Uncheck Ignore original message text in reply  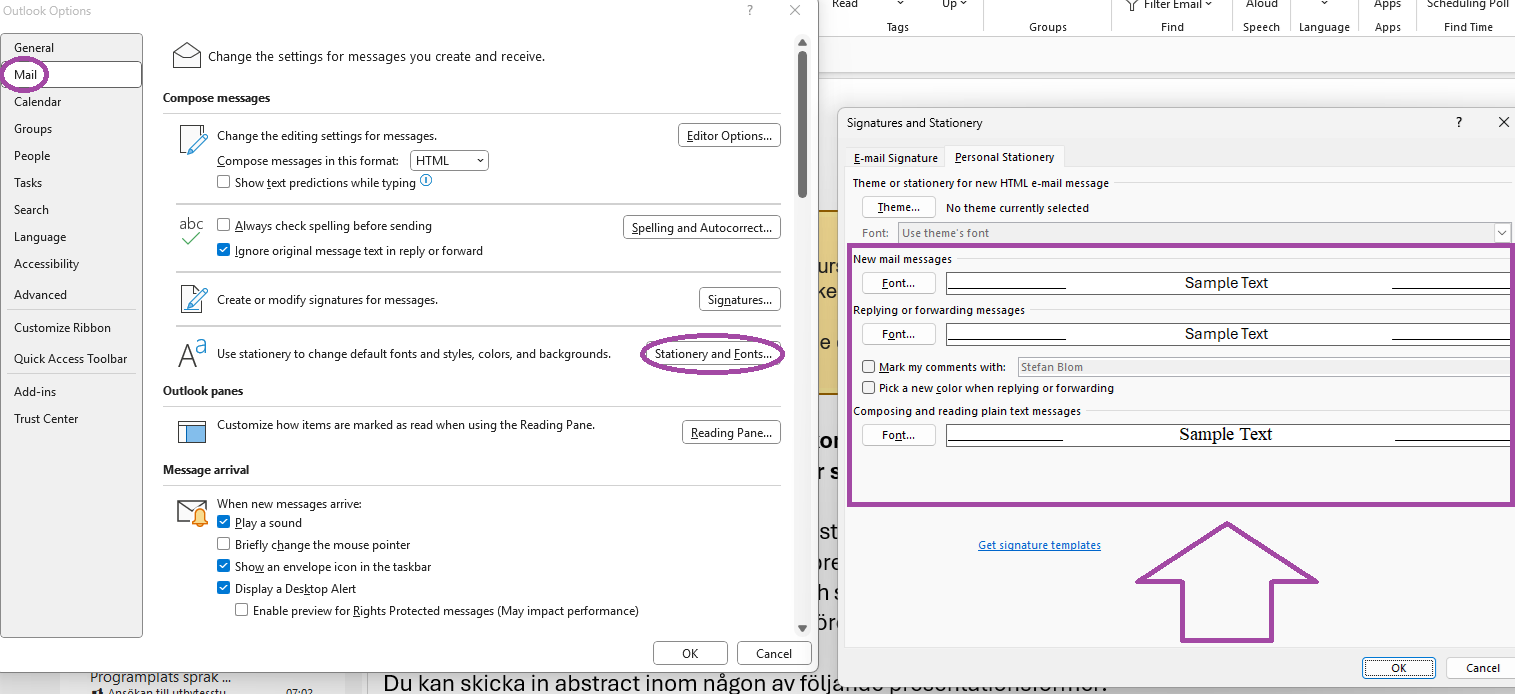point(224,251)
